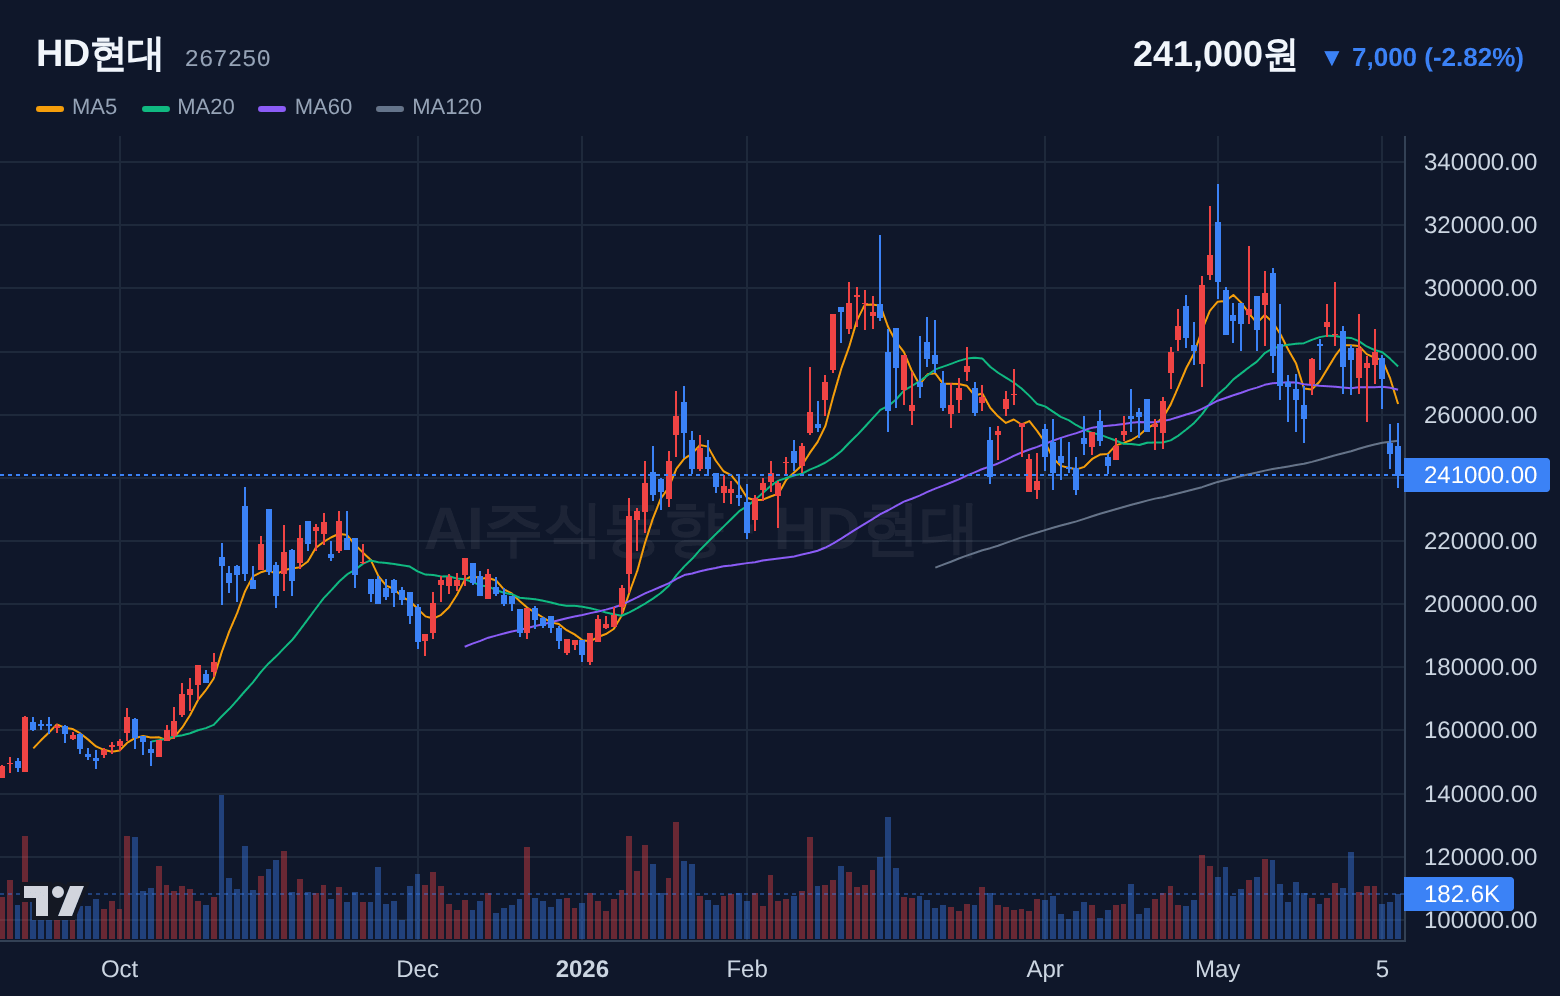Click the 241,000원 current price
This screenshot has width=1560, height=996.
(x=1214, y=54)
